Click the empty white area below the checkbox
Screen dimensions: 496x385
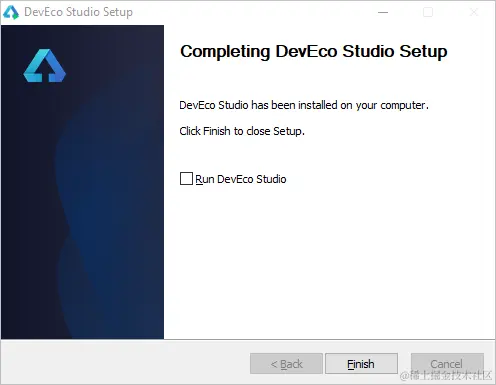pos(329,262)
